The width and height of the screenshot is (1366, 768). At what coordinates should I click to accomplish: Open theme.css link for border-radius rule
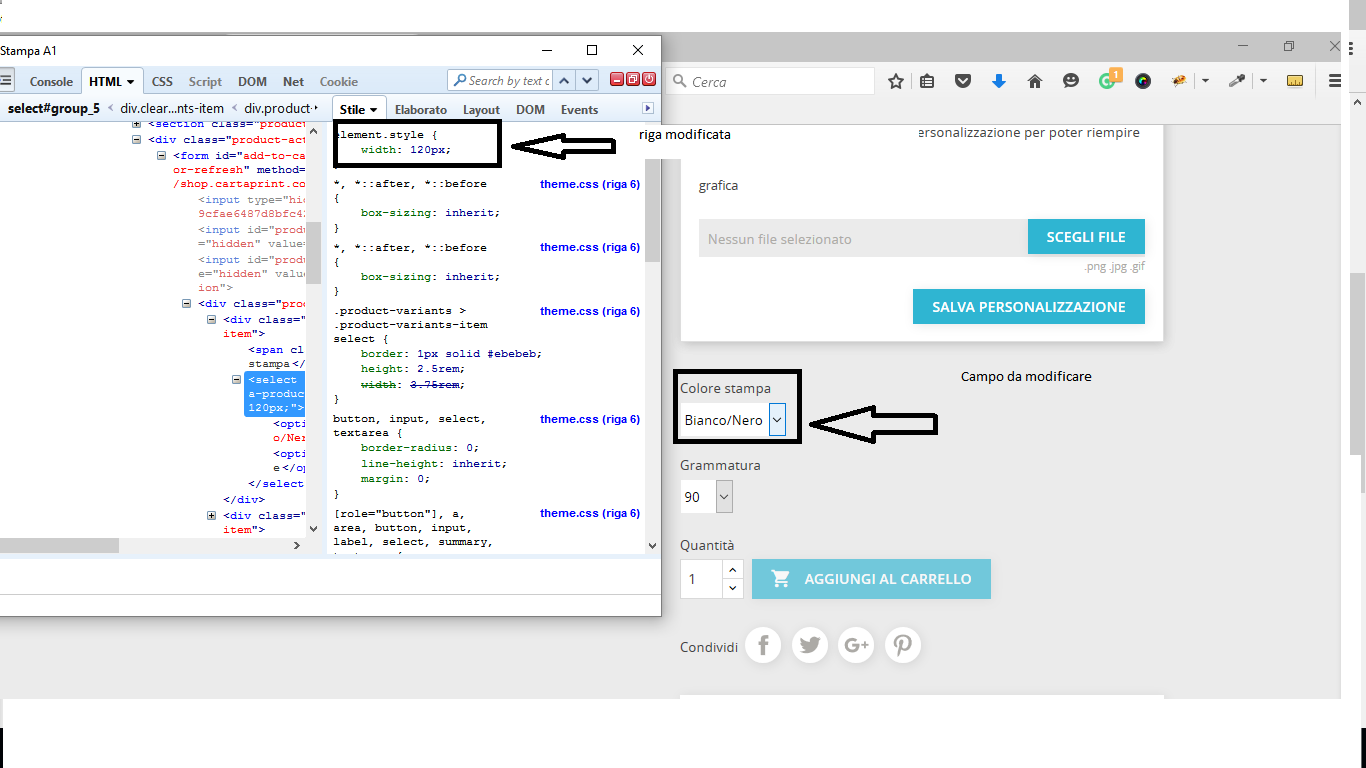(x=590, y=419)
